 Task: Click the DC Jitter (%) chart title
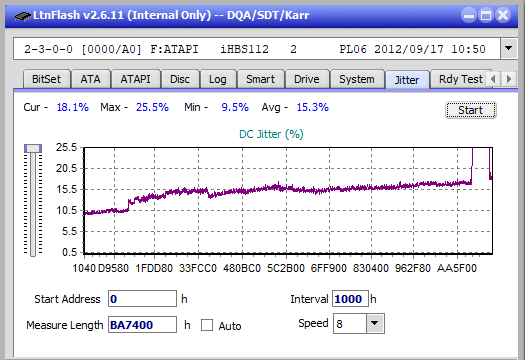(x=271, y=134)
